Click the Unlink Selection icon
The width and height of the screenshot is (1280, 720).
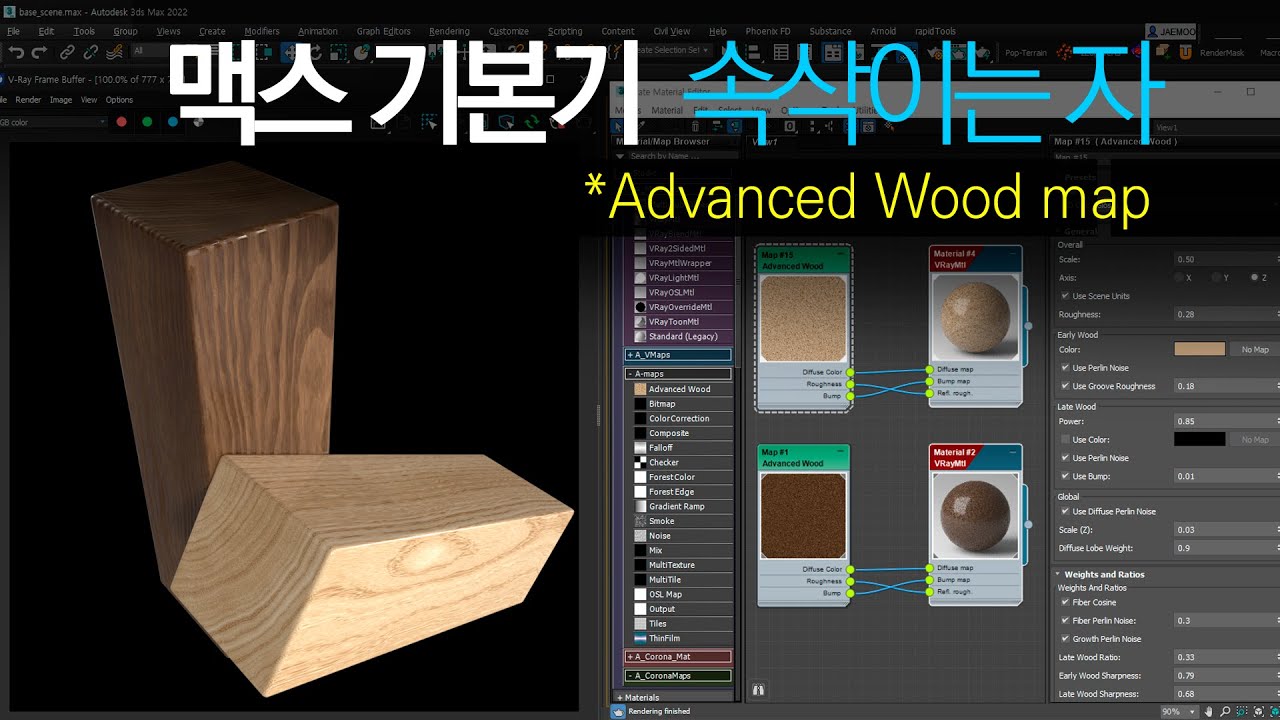tap(91, 51)
